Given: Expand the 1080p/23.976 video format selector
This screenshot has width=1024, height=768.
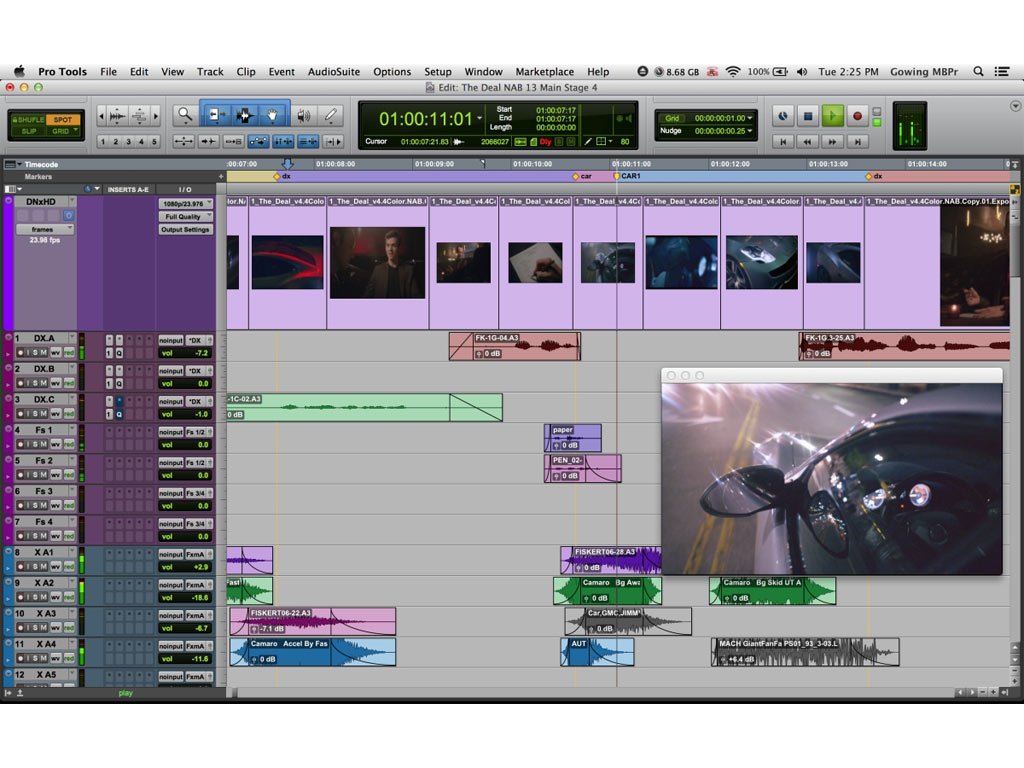Looking at the screenshot, I should point(185,203).
